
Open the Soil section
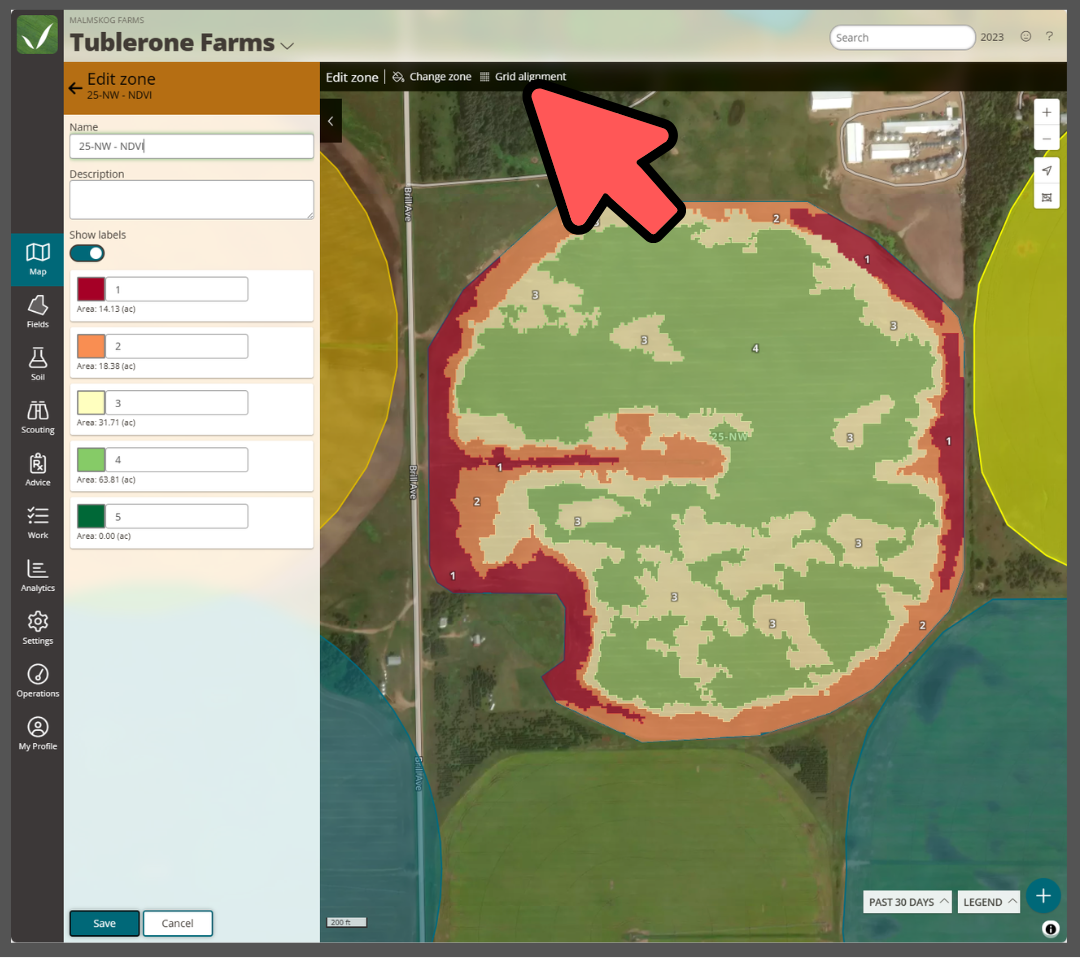(x=37, y=365)
